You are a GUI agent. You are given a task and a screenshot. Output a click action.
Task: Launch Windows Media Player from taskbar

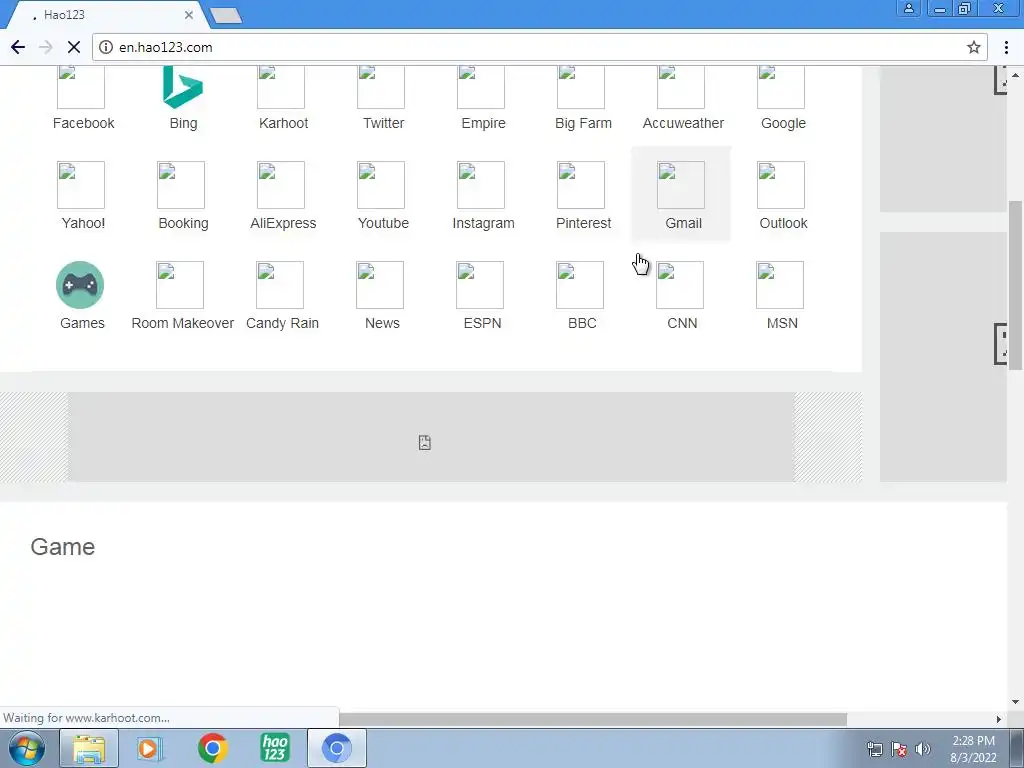pyautogui.click(x=150, y=748)
